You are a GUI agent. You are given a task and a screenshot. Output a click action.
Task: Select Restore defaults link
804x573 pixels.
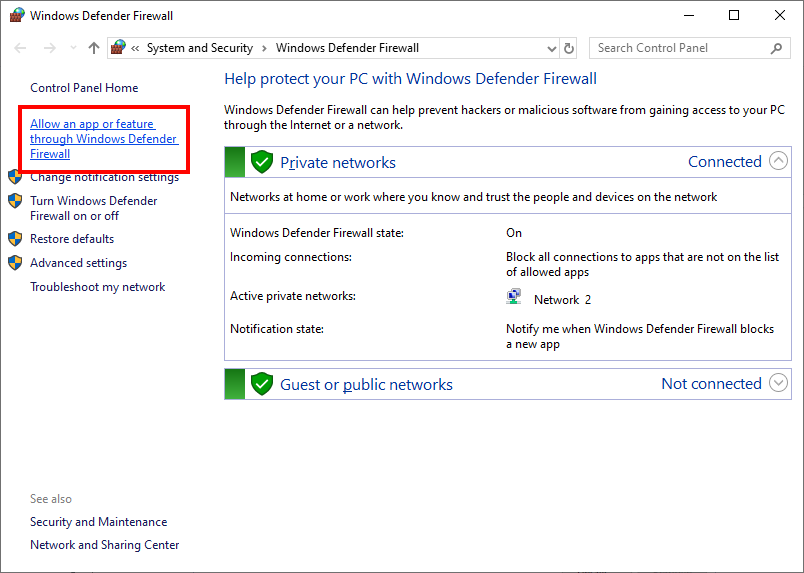click(x=72, y=239)
